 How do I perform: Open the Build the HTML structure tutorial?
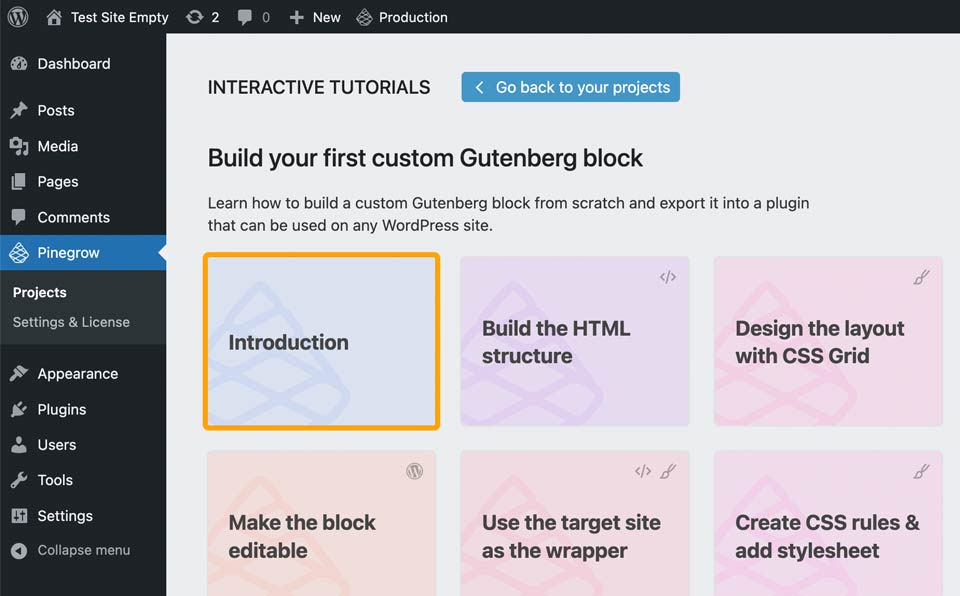574,342
